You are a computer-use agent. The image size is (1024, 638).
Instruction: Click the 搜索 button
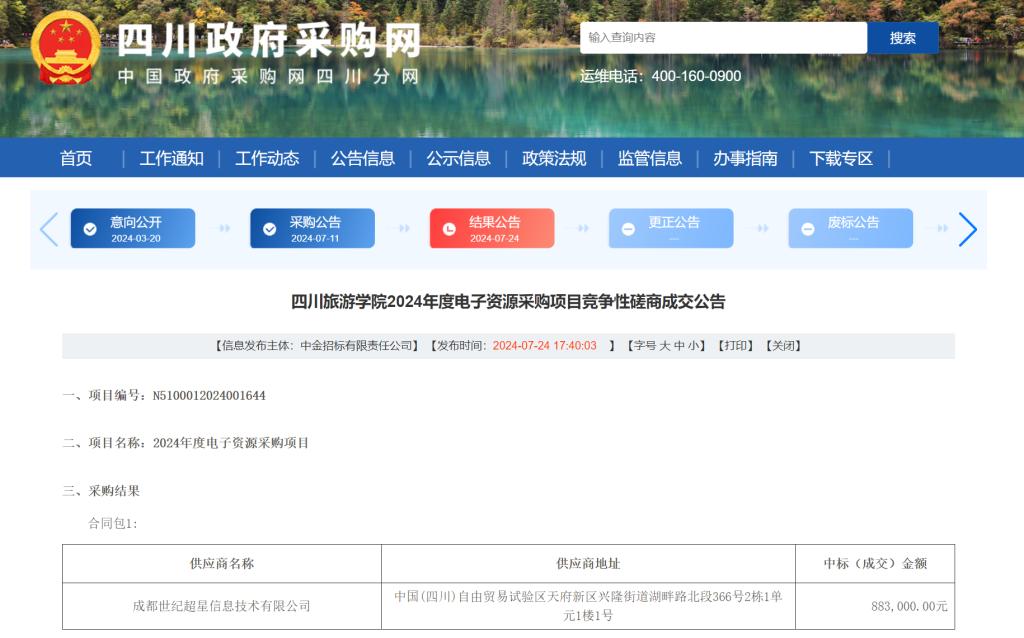tap(903, 38)
